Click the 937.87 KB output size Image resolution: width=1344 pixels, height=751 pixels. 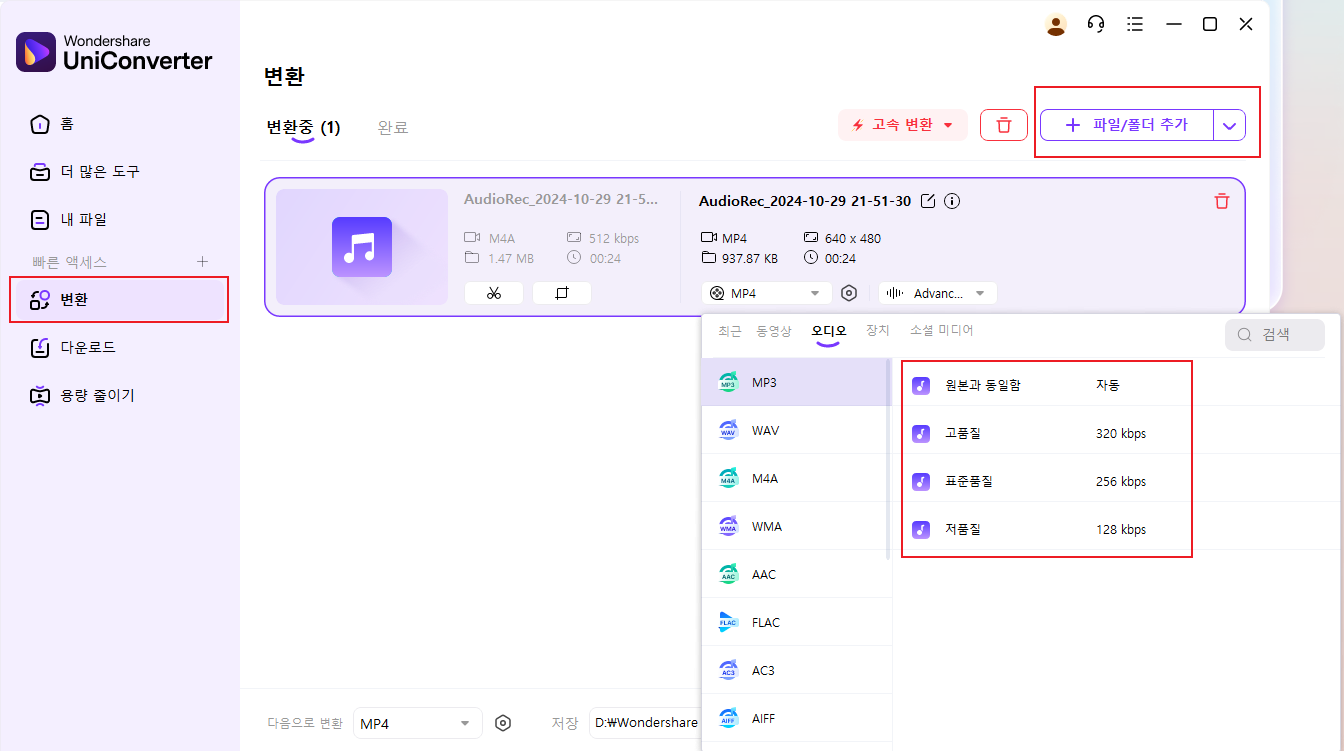(750, 258)
